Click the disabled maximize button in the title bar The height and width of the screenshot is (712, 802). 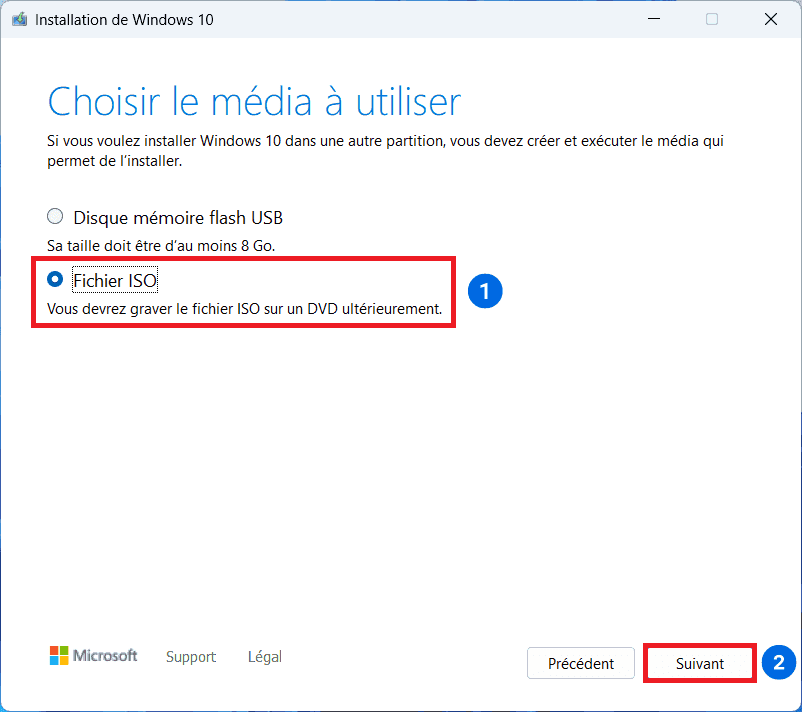point(712,19)
